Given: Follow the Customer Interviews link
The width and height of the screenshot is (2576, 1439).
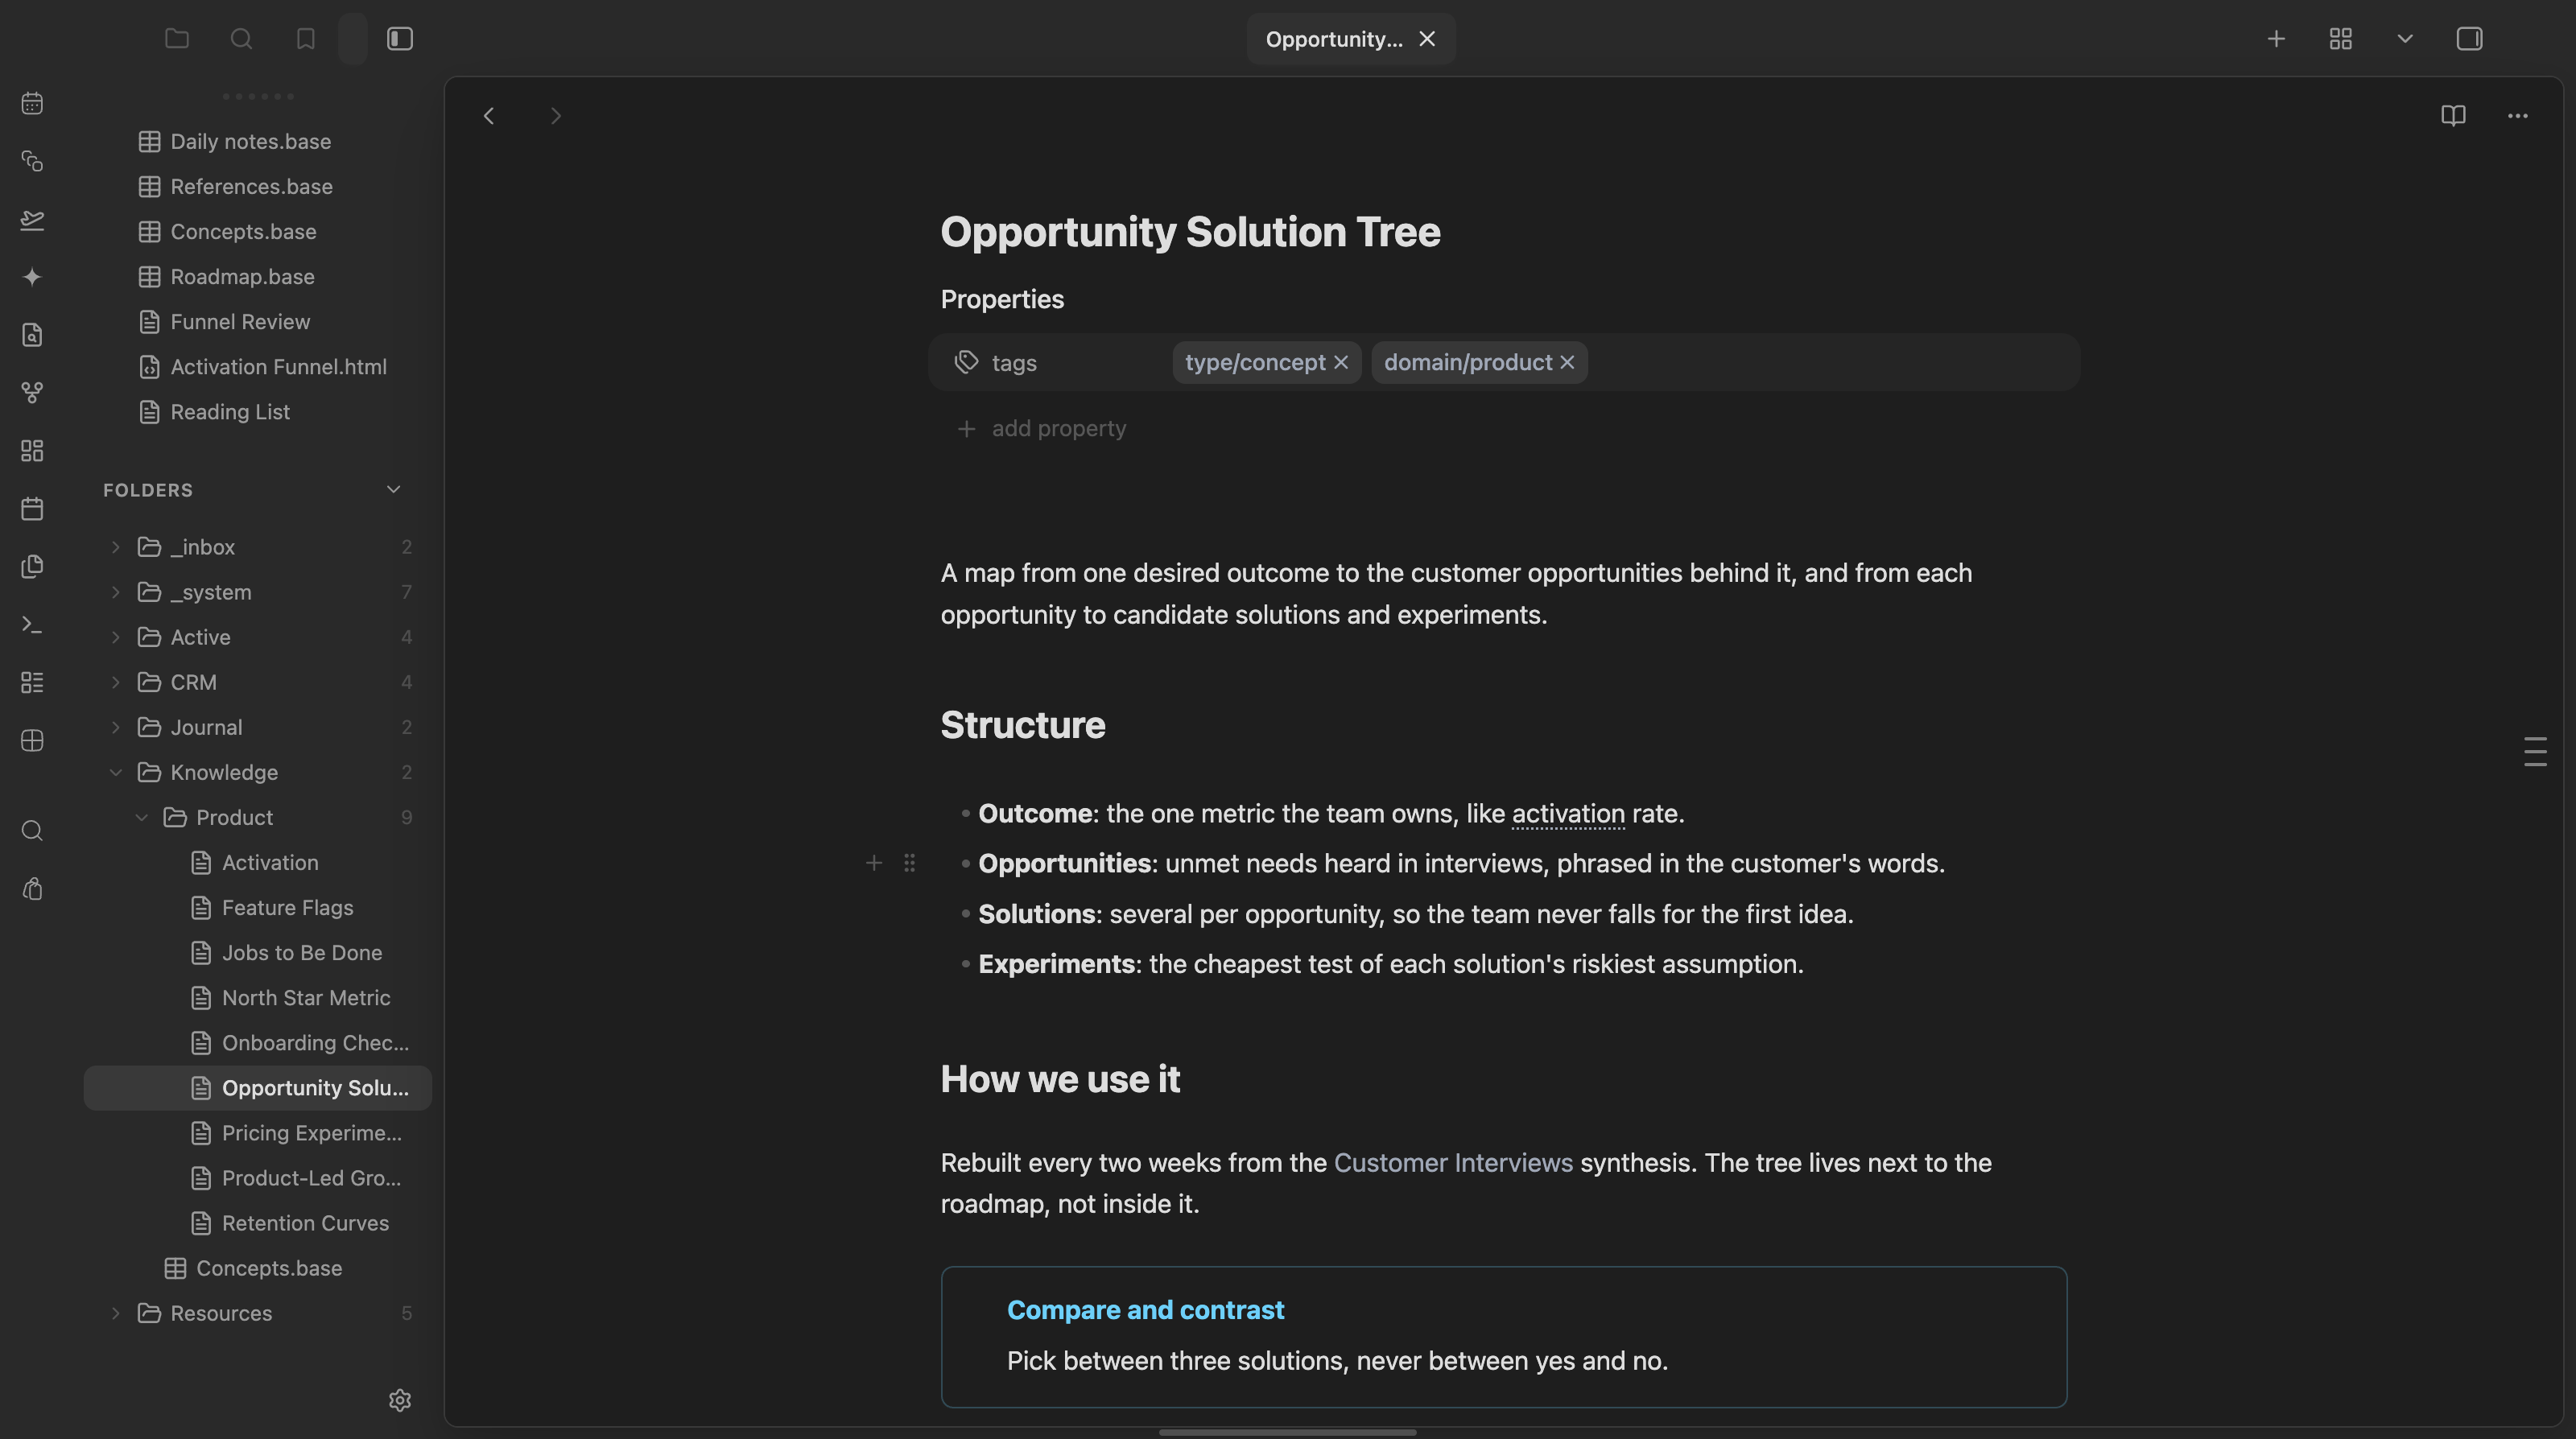Looking at the screenshot, I should coord(1453,1163).
